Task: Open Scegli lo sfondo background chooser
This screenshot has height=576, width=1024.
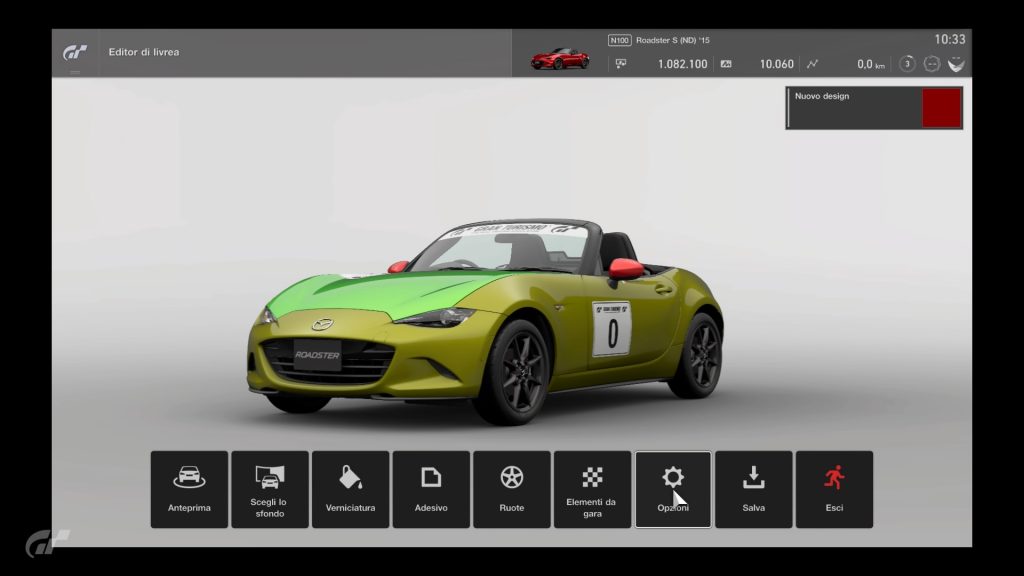Action: click(270, 489)
